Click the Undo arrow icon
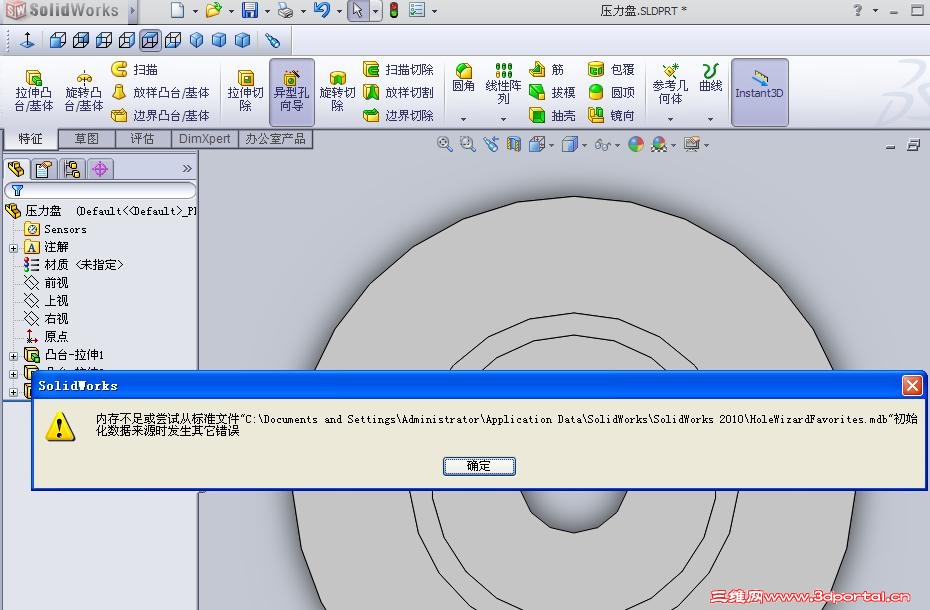The image size is (930, 610). click(x=321, y=10)
